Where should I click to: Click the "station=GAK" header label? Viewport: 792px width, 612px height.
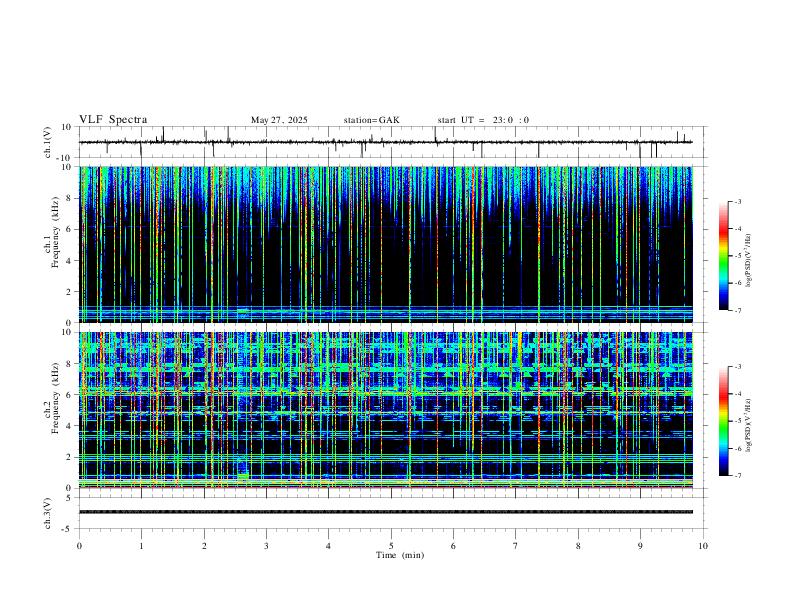[x=372, y=120]
